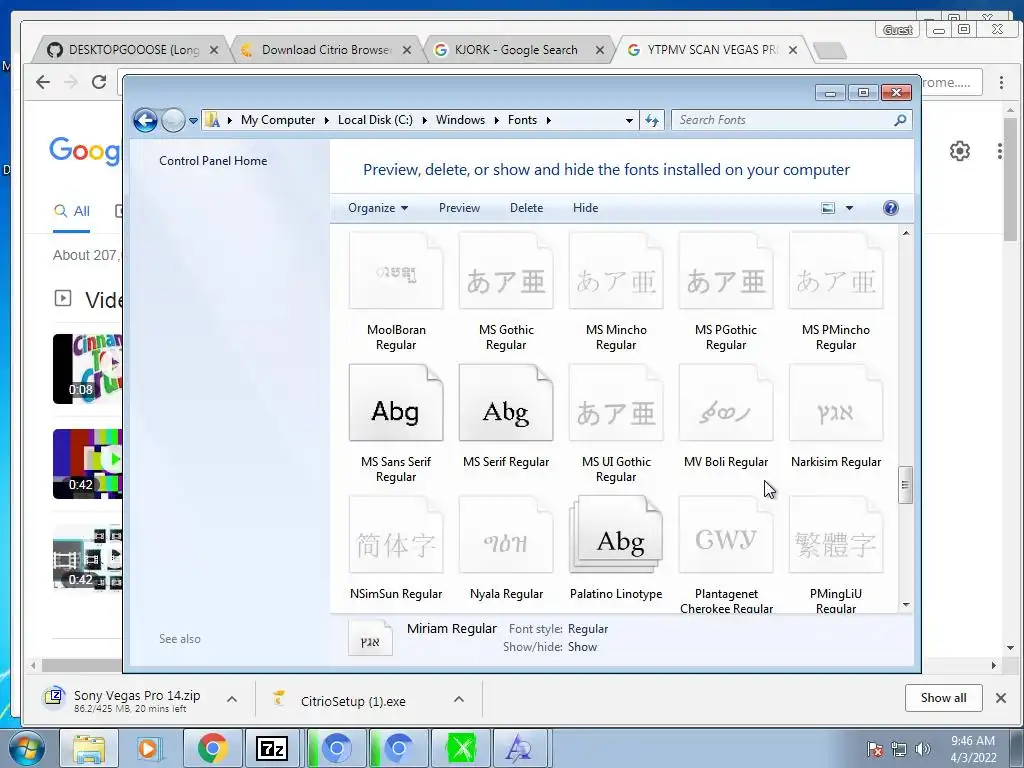Select the MS UI Gothic Regular font icon

(x=616, y=403)
